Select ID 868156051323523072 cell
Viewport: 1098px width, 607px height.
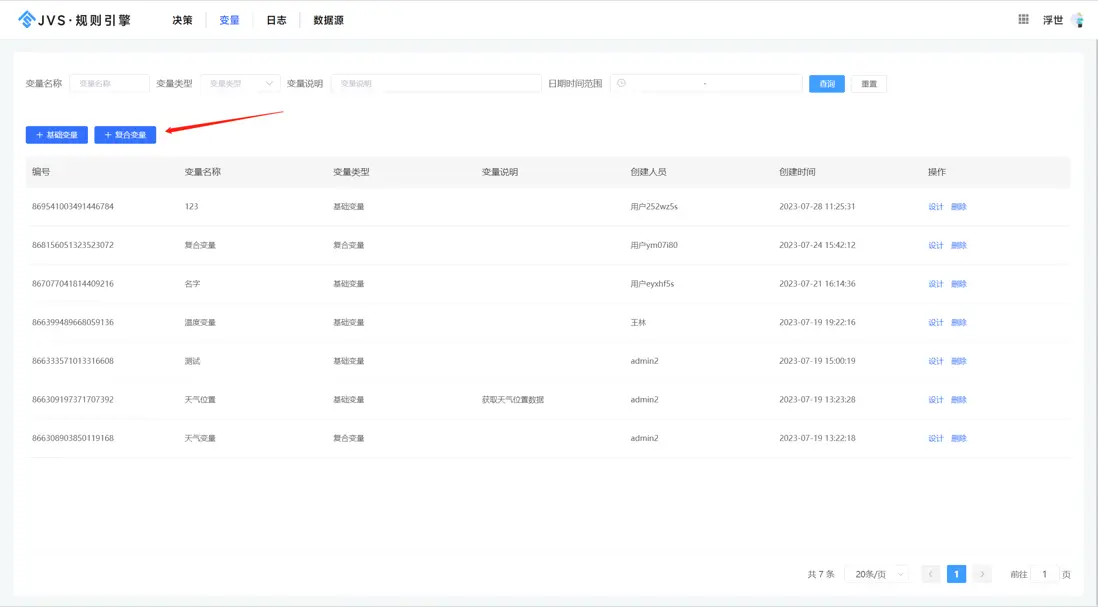point(73,245)
